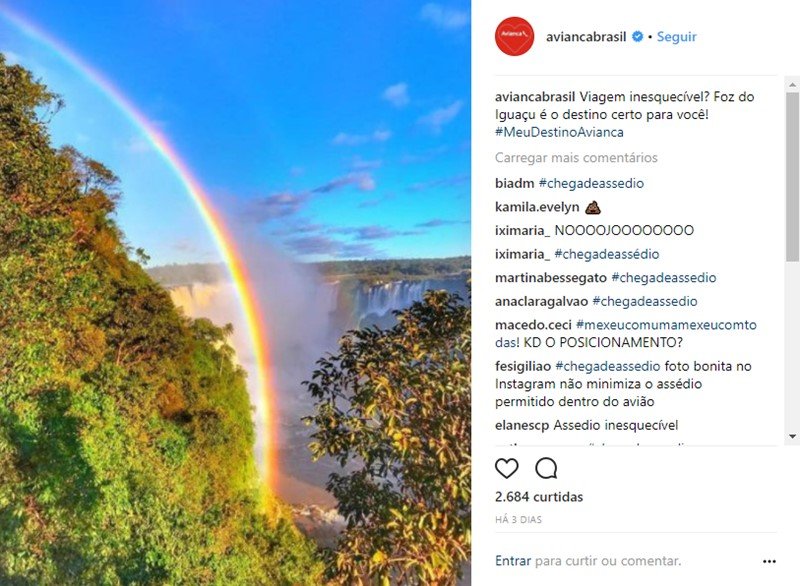Click the Avianca red profile picture
The image size is (800, 586).
click(x=514, y=36)
